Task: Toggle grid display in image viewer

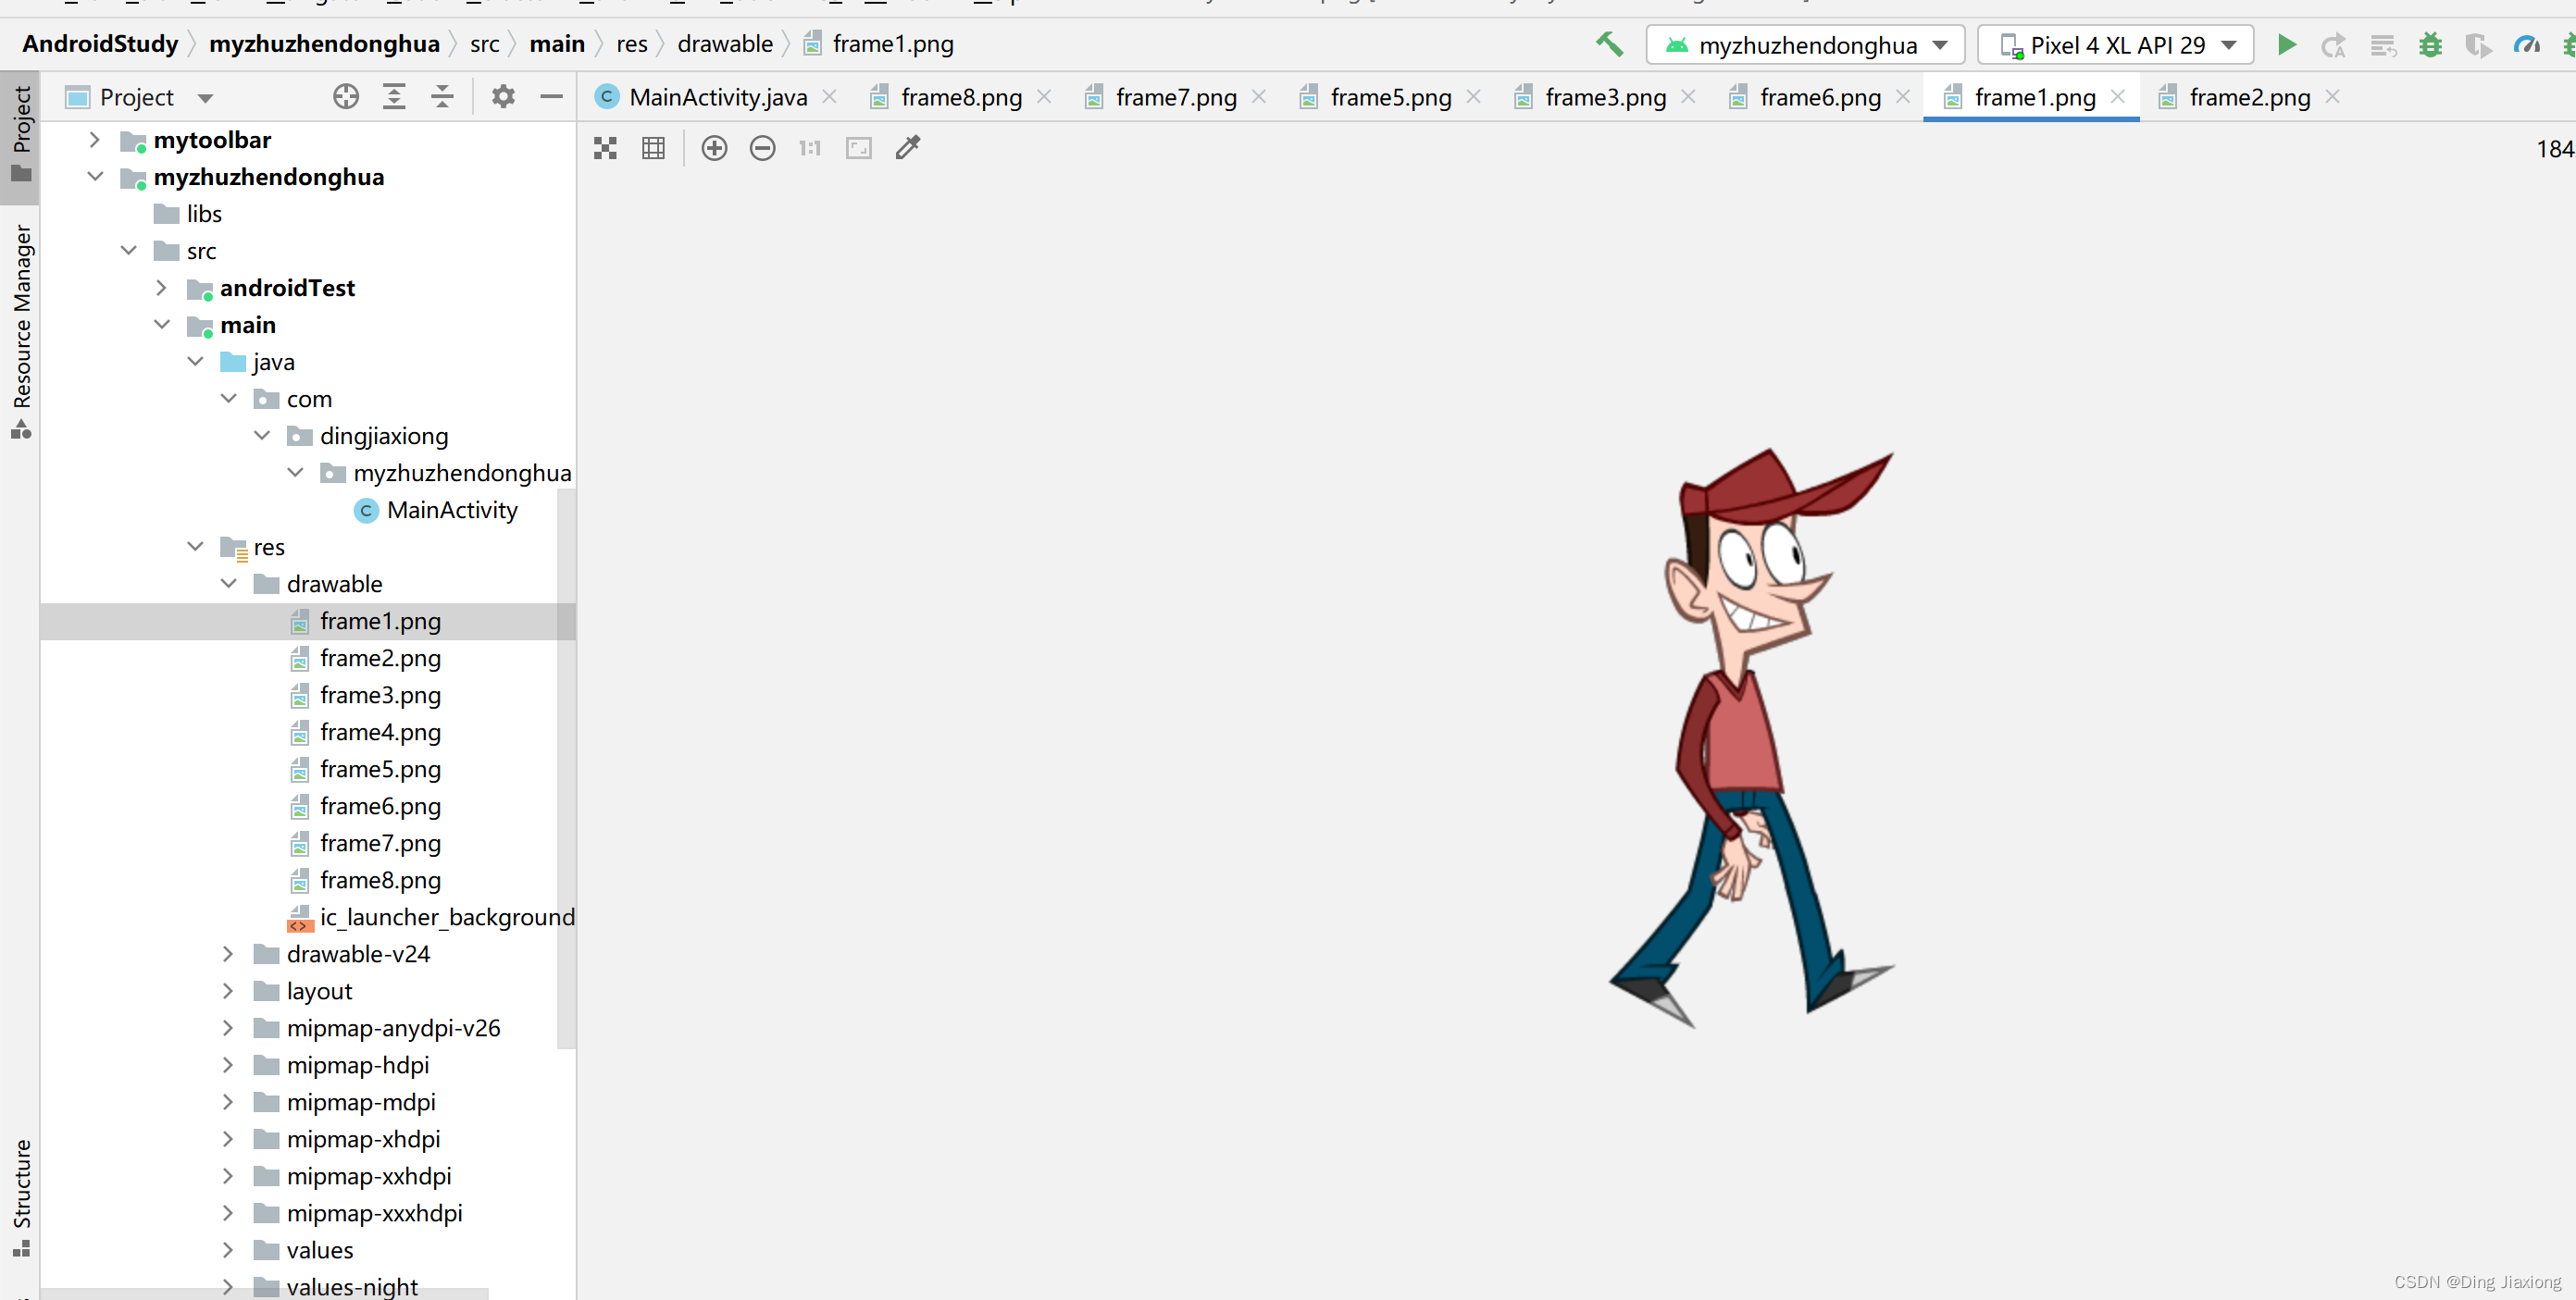Action: click(653, 149)
